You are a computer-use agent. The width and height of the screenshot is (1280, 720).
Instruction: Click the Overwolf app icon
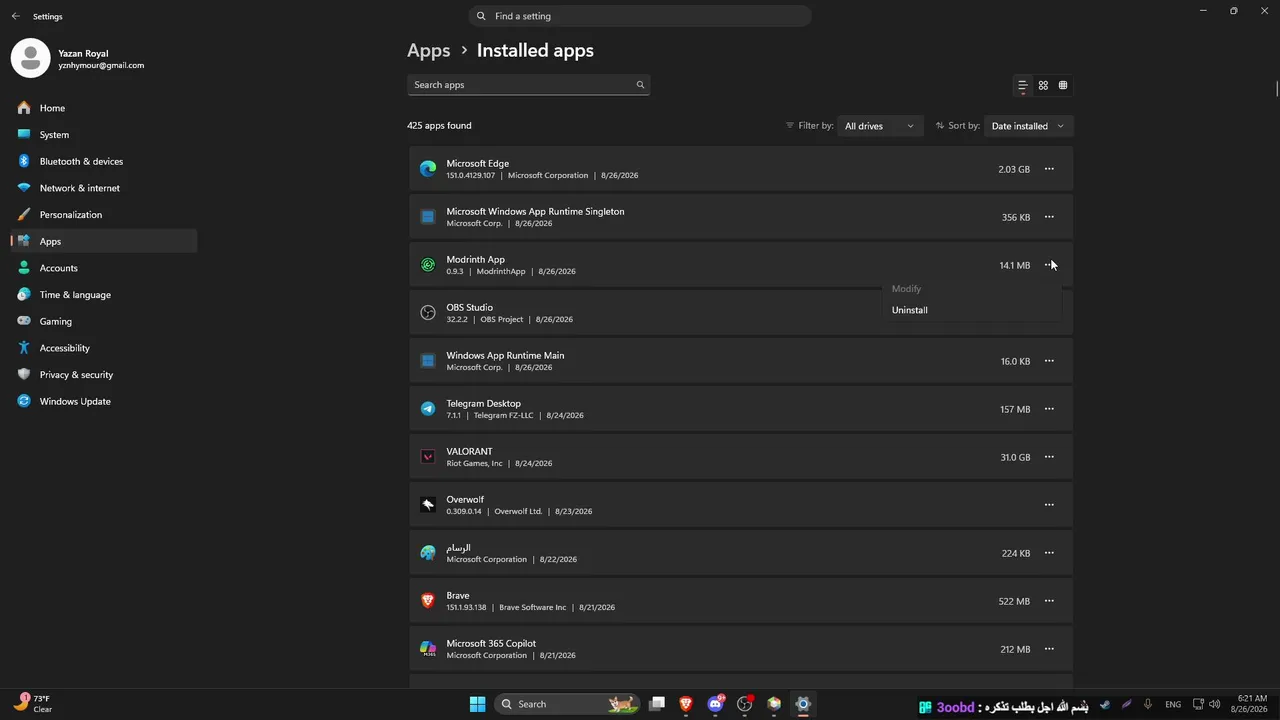click(x=428, y=505)
